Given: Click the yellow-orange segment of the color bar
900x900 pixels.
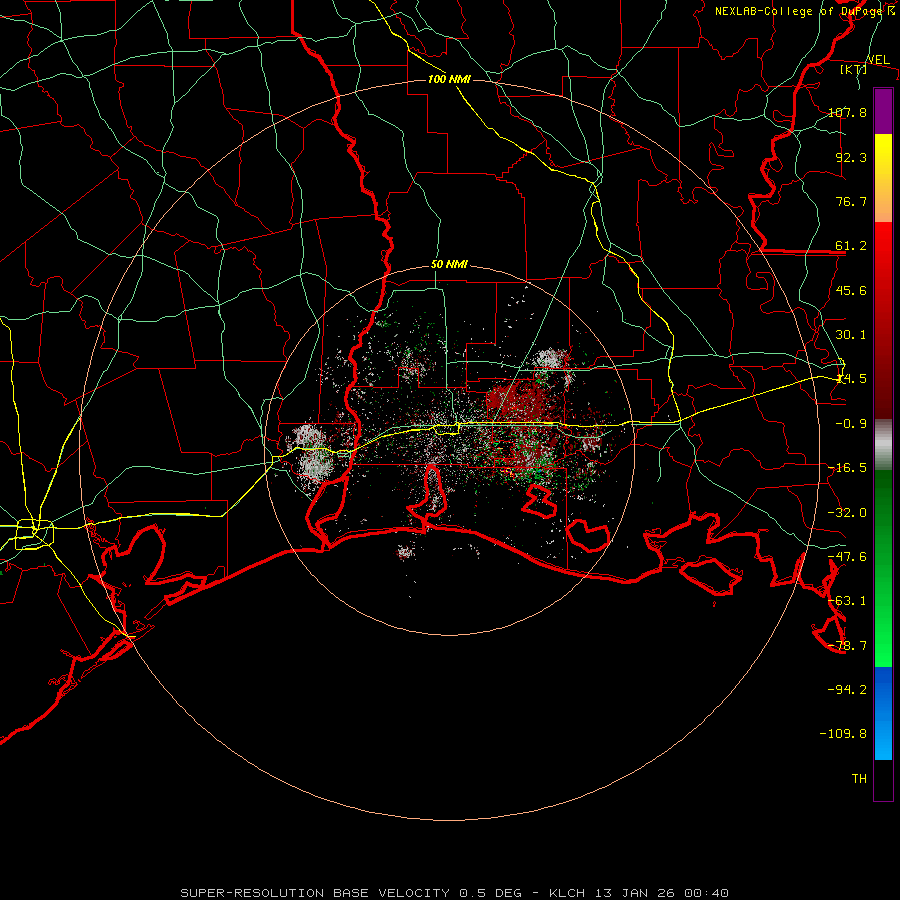Looking at the screenshot, I should [883, 178].
